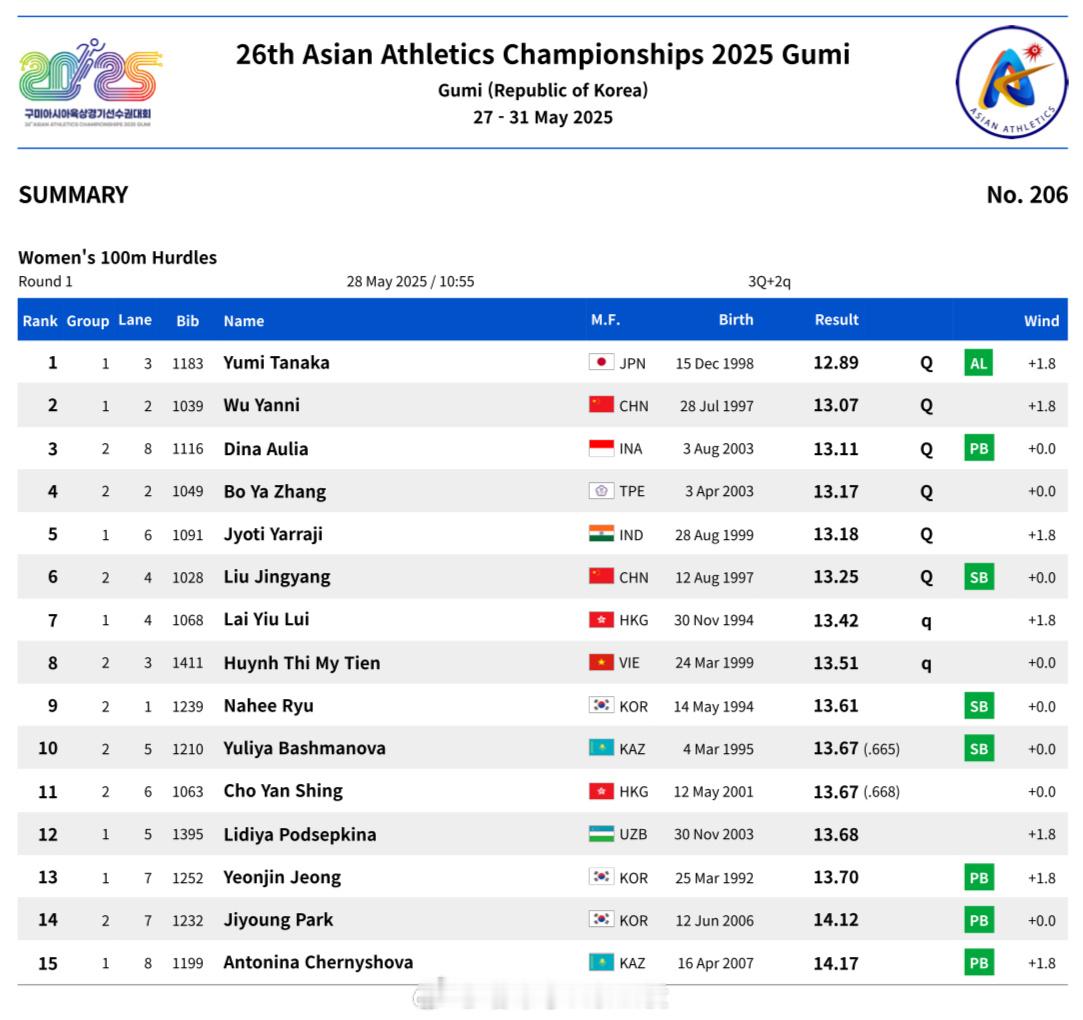The width and height of the screenshot is (1083, 1020).
Task: Click the Uzbekistan flag beside UZB
Action: tap(601, 834)
